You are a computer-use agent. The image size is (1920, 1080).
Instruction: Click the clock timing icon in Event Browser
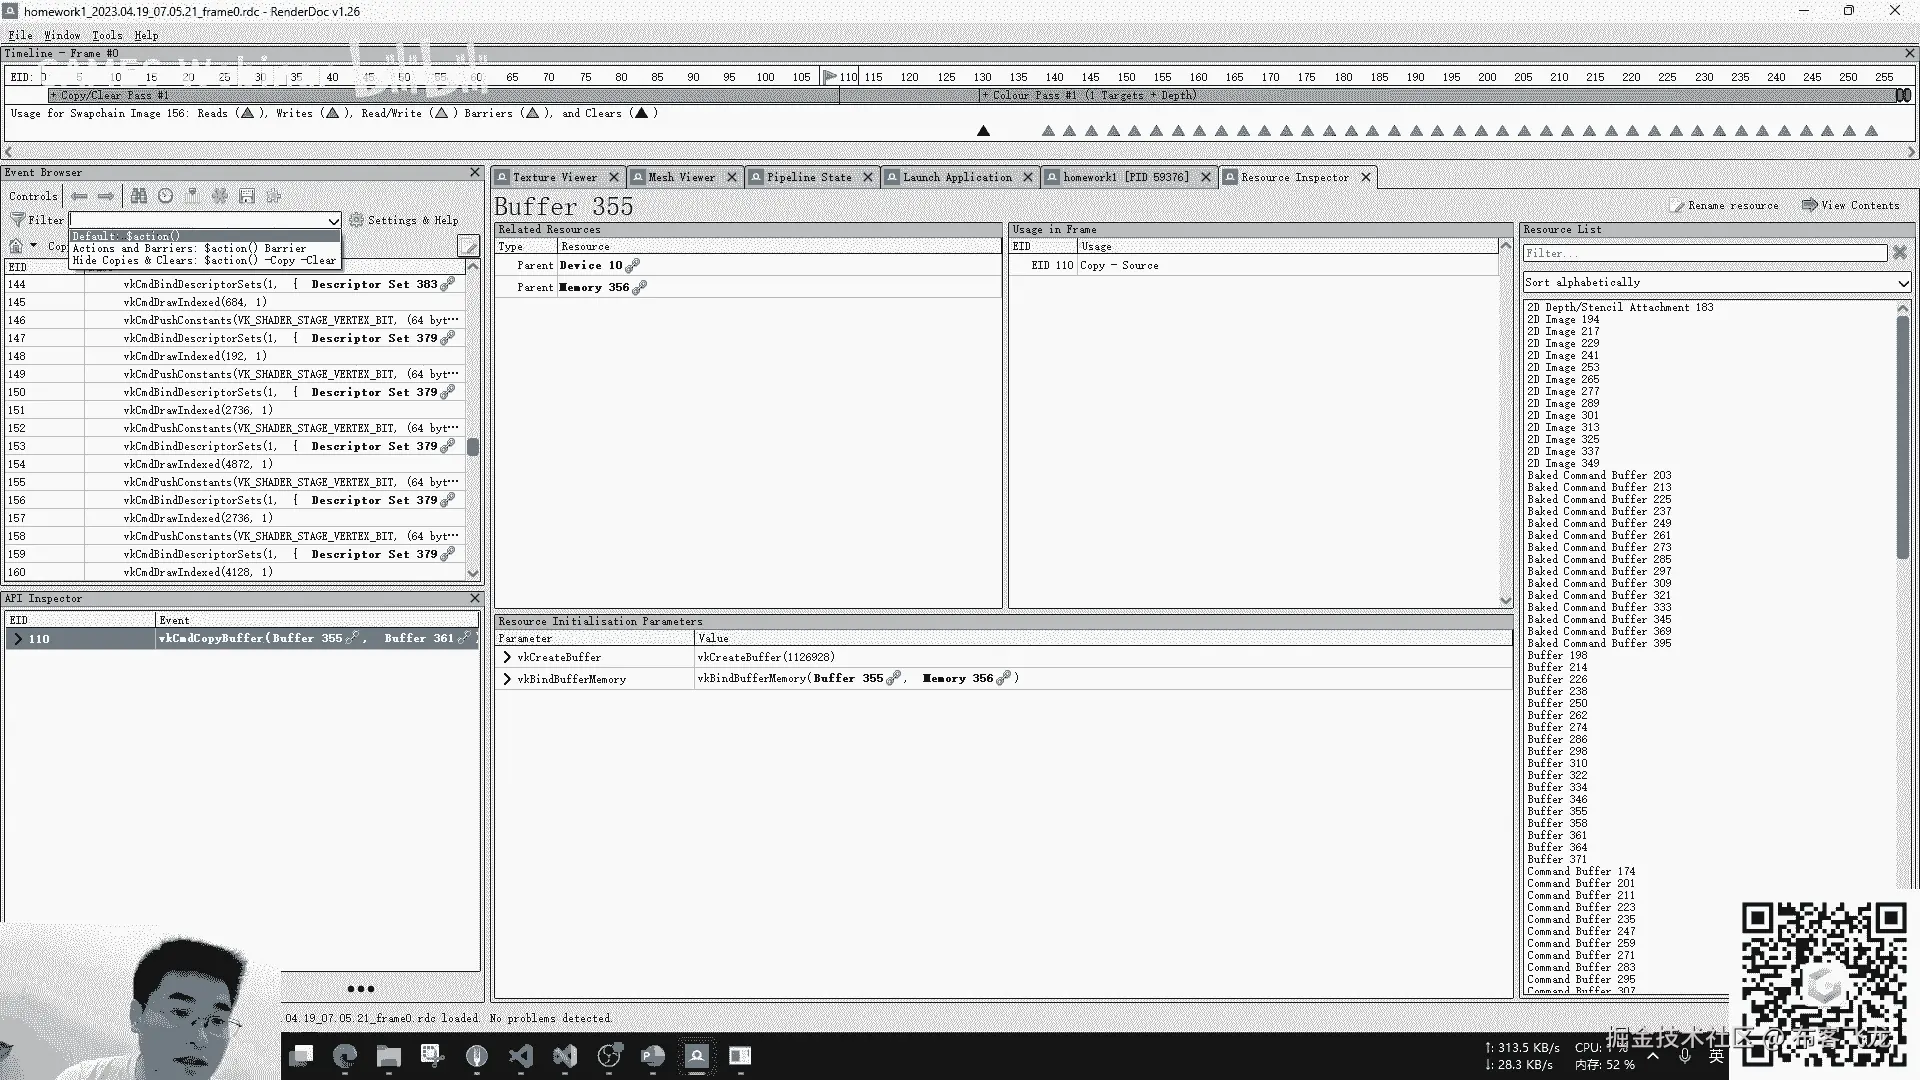166,196
